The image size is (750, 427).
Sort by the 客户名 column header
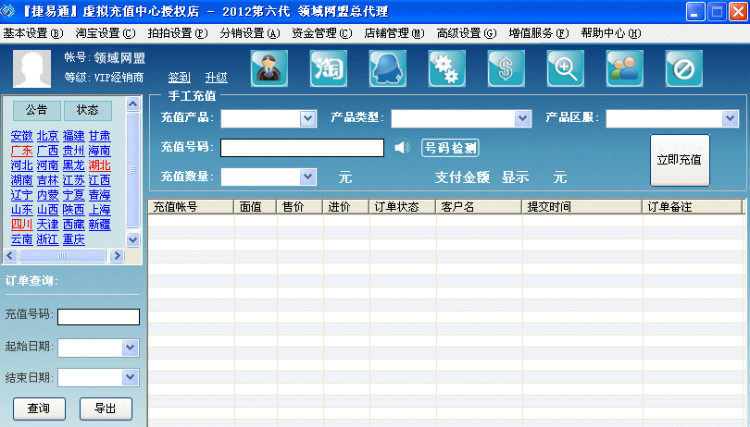pyautogui.click(x=479, y=207)
